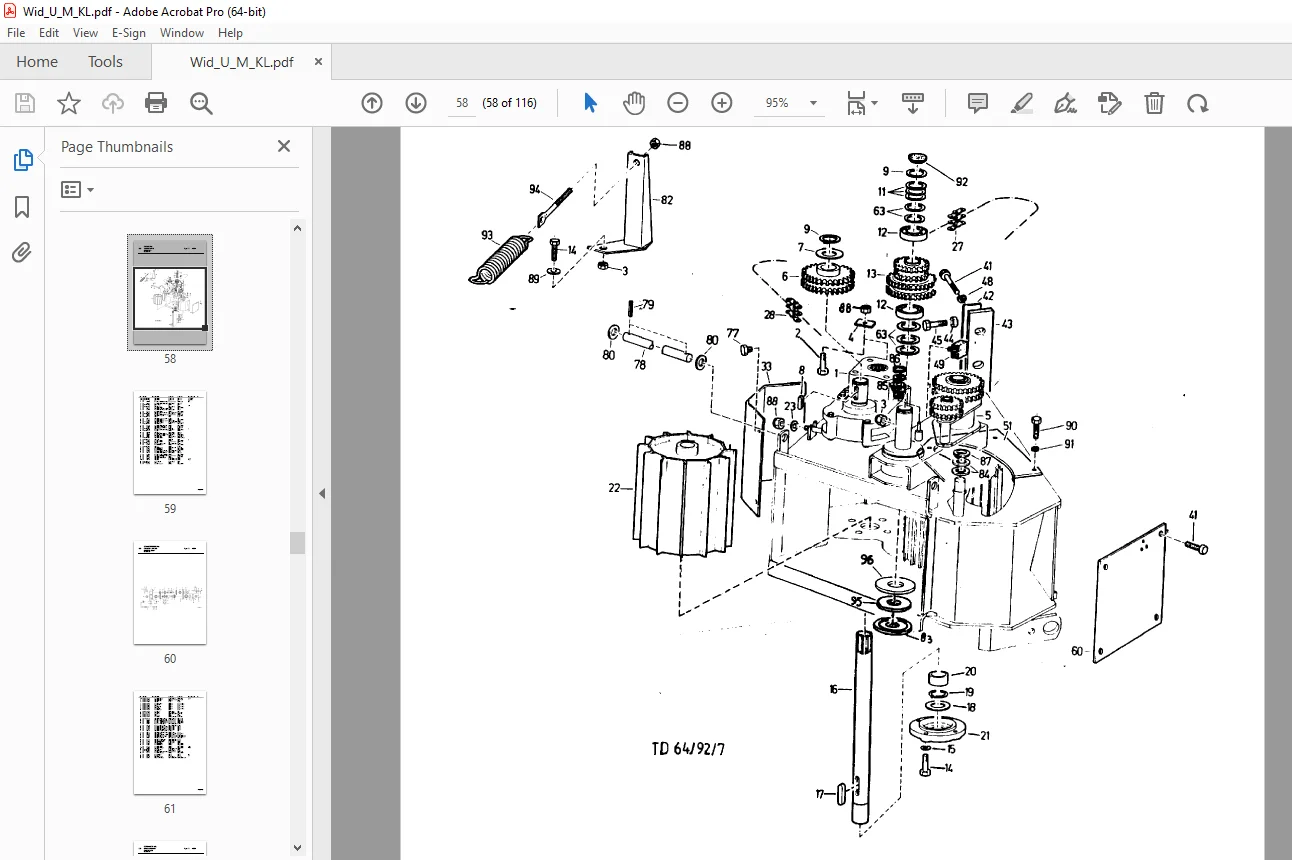The width and height of the screenshot is (1292, 860).
Task: Open the View menu
Action: (86, 33)
